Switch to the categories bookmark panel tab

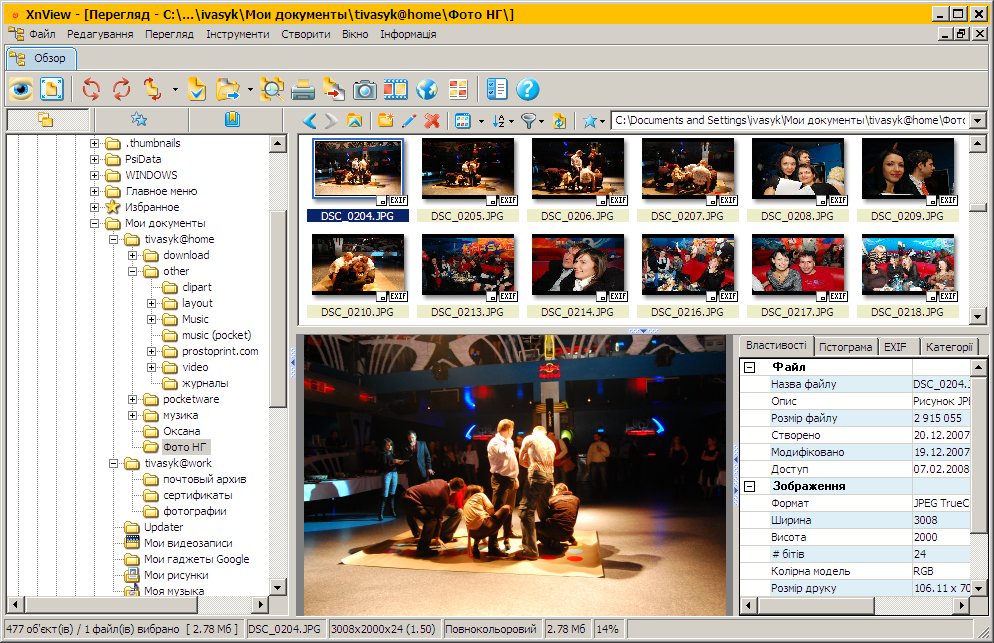click(232, 120)
